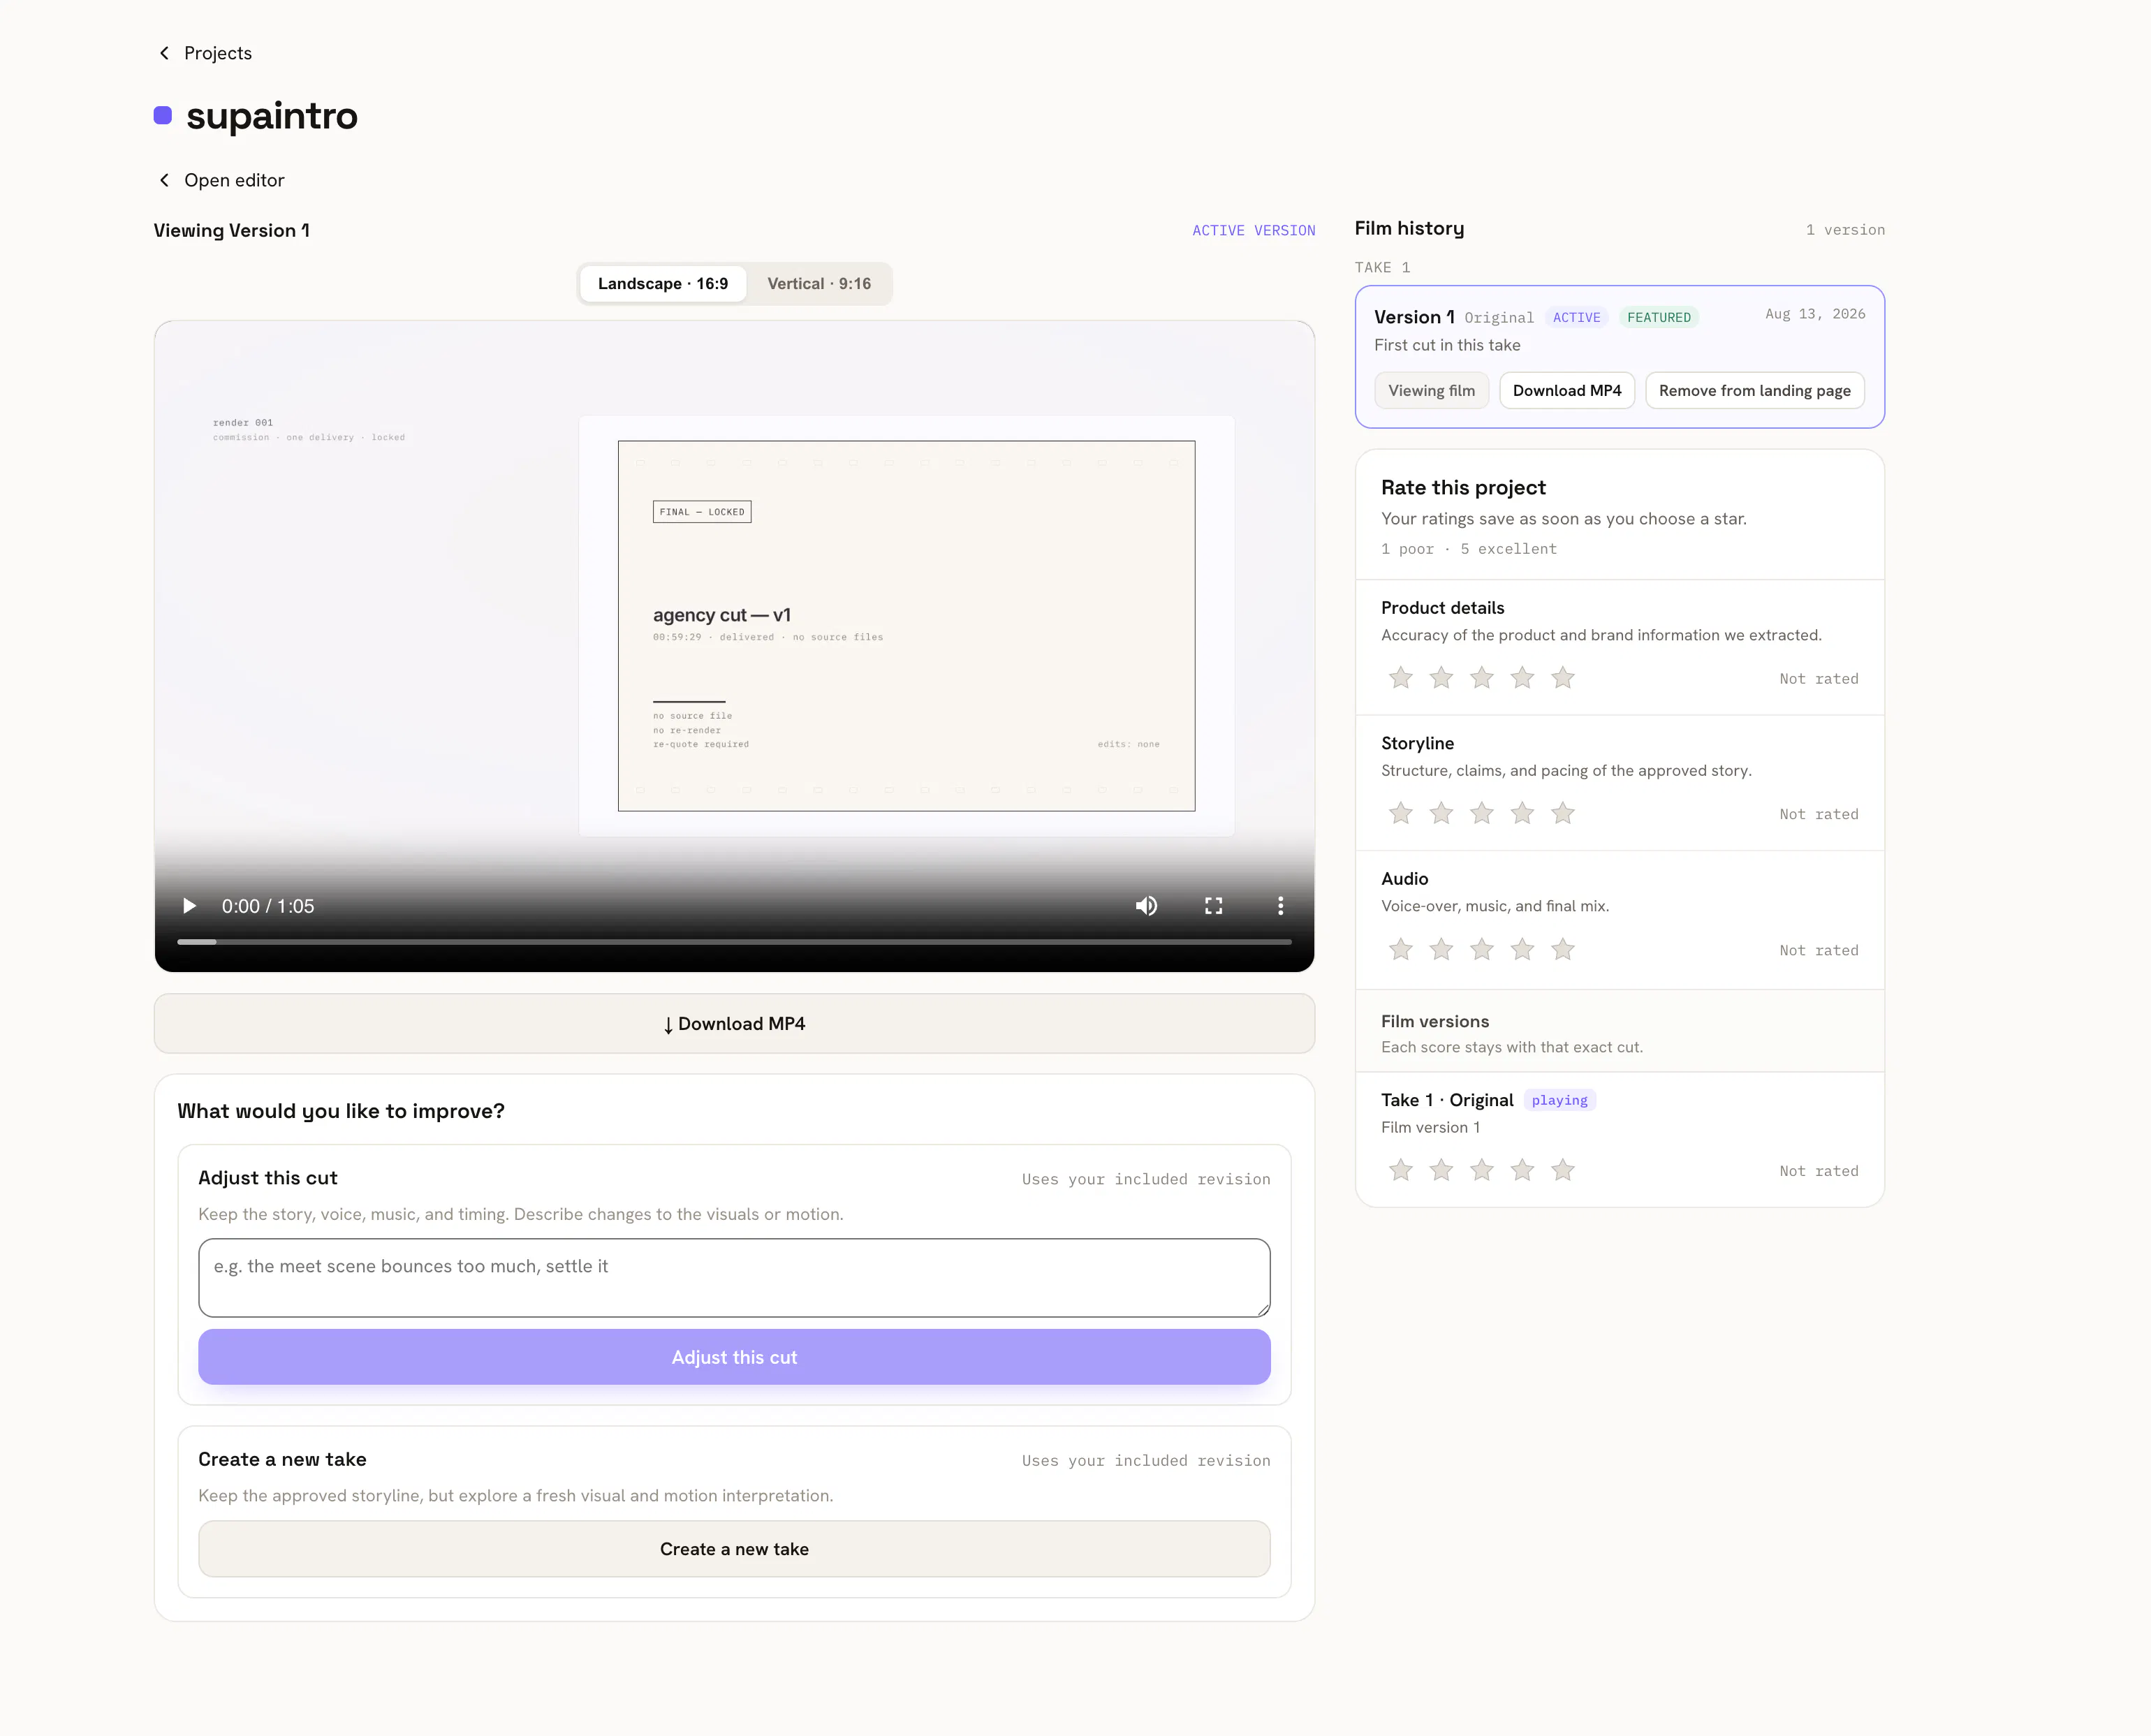Screen dimensions: 2151x1736
Task: Click Not rated label for Audio
Action: [1818, 951]
